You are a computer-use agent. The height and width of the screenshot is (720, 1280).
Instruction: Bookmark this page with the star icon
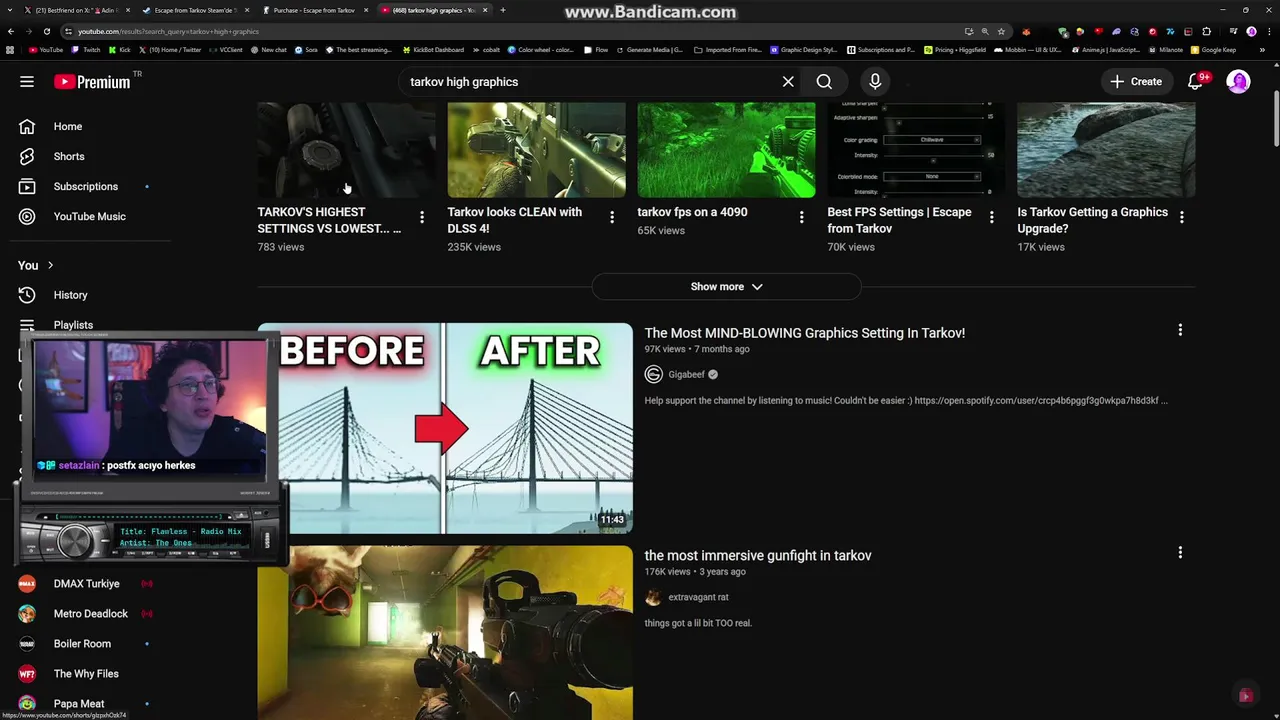(x=1001, y=31)
